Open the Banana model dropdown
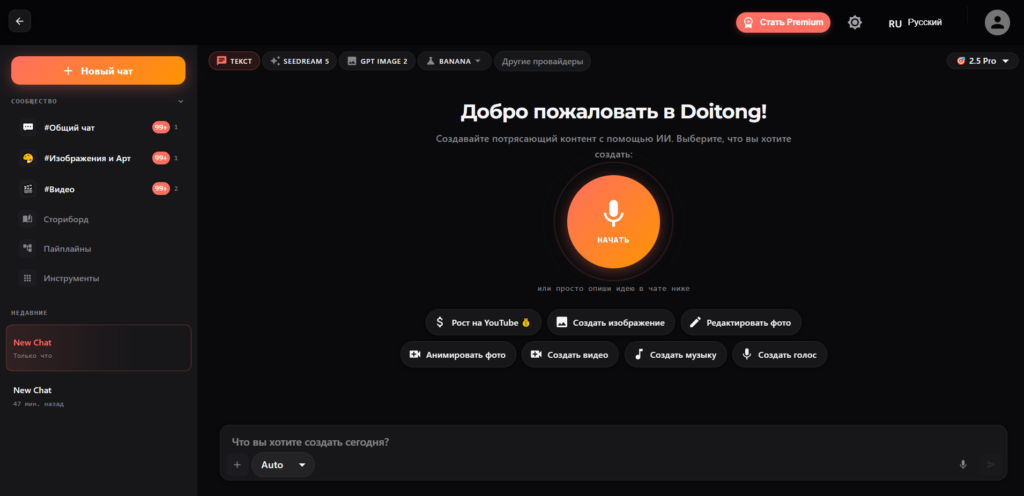 tap(455, 61)
